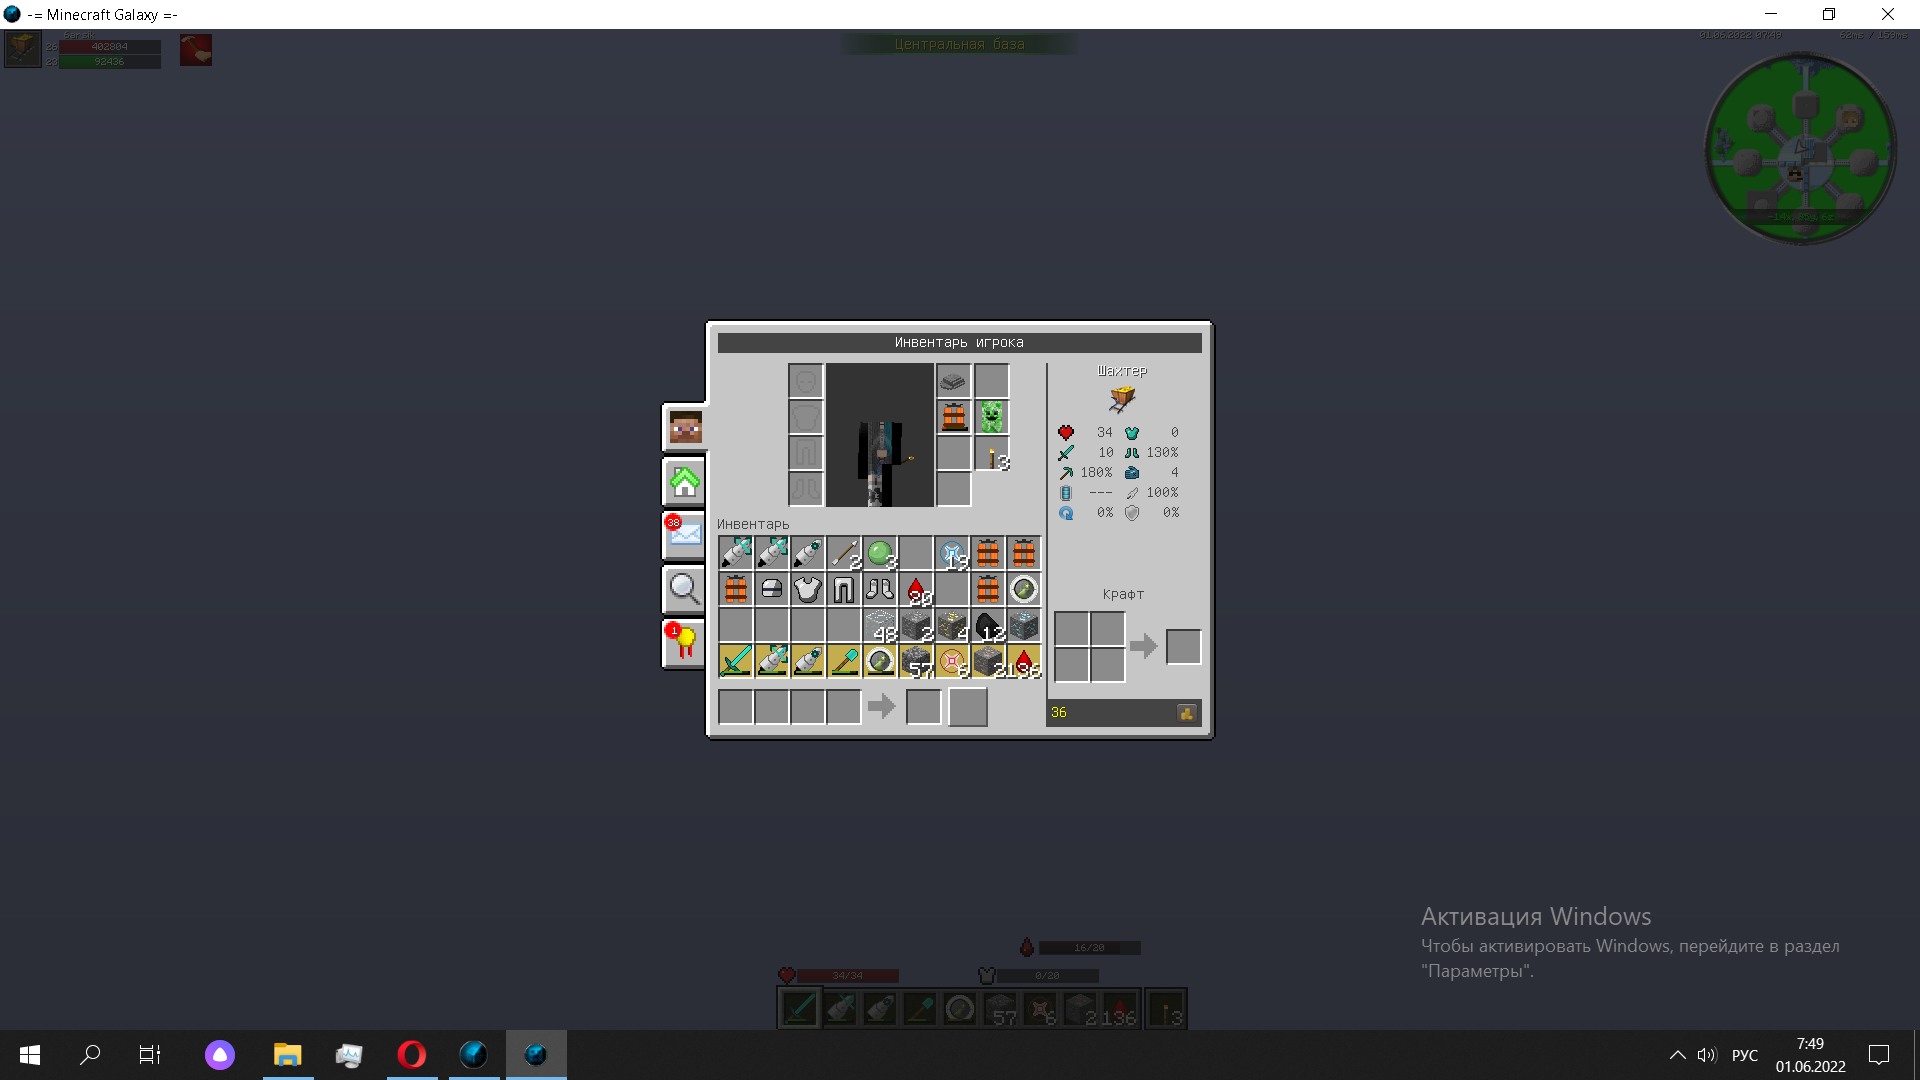The height and width of the screenshot is (1080, 1920).
Task: Select the arrow stack of 2
Action: coord(844,553)
